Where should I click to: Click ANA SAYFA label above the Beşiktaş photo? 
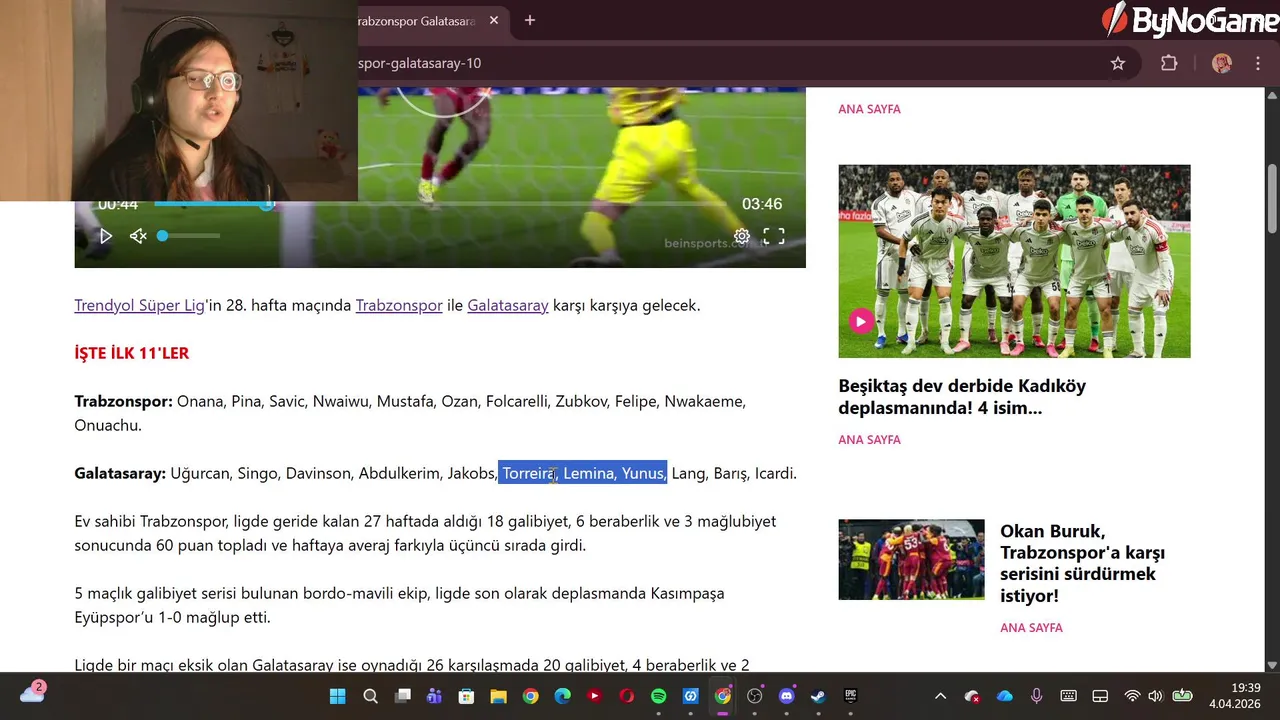869,109
